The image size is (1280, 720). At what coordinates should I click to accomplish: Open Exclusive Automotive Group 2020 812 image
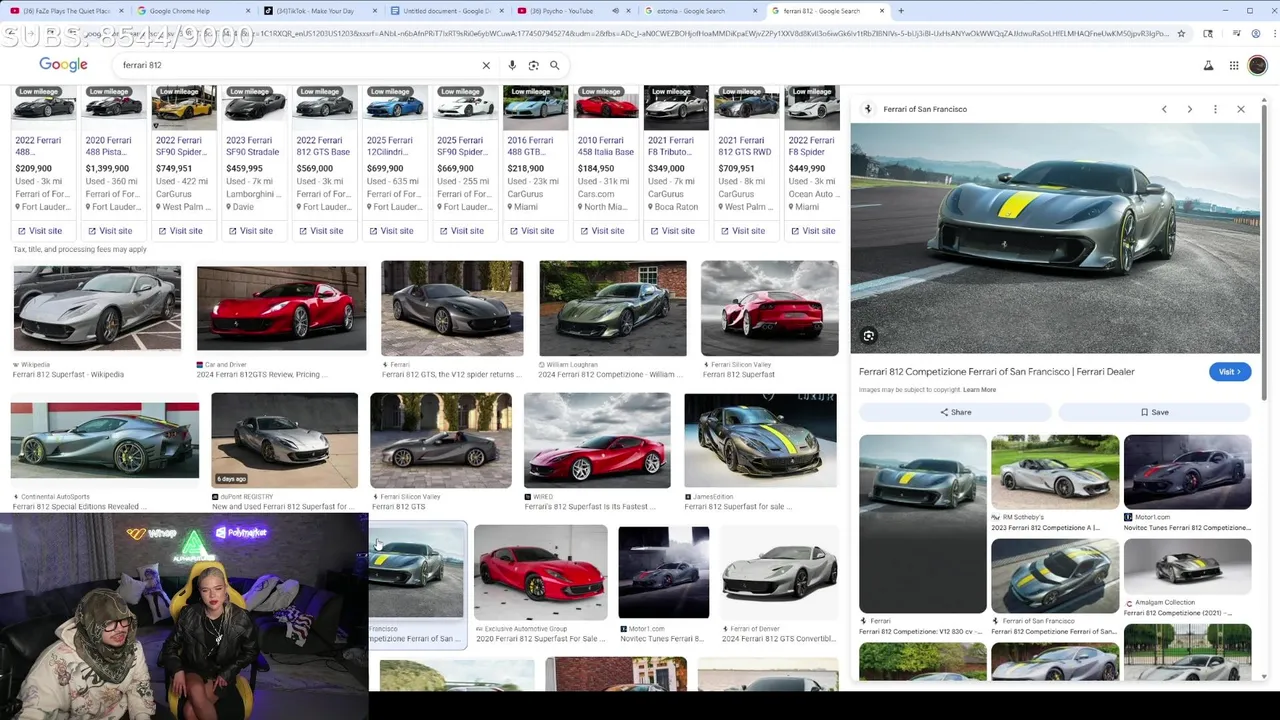point(540,573)
